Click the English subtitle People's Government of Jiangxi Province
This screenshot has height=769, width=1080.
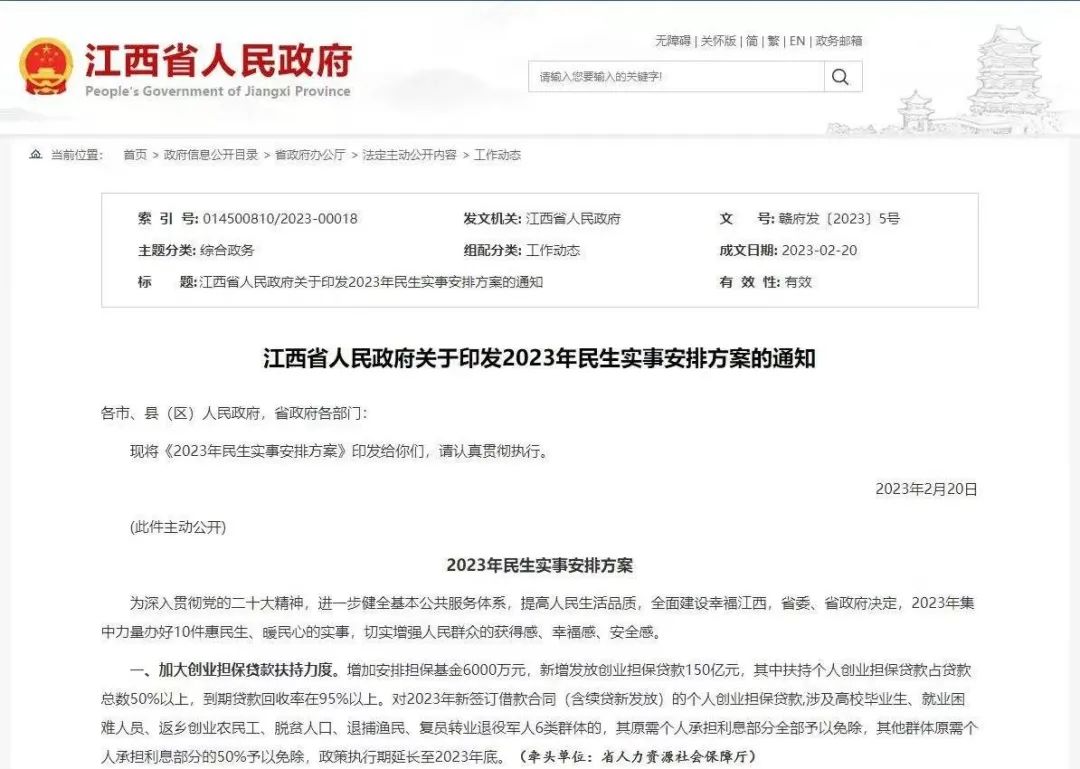tap(218, 91)
